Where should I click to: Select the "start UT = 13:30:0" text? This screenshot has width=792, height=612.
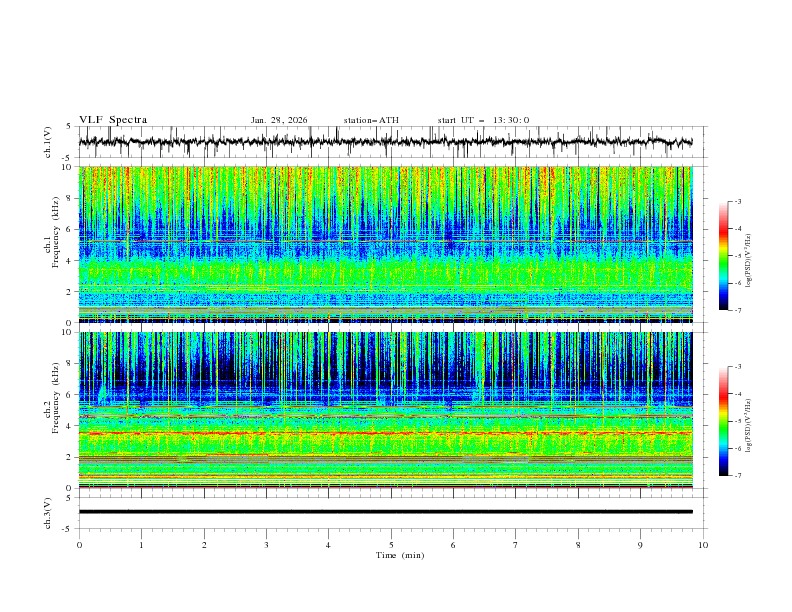(x=483, y=120)
